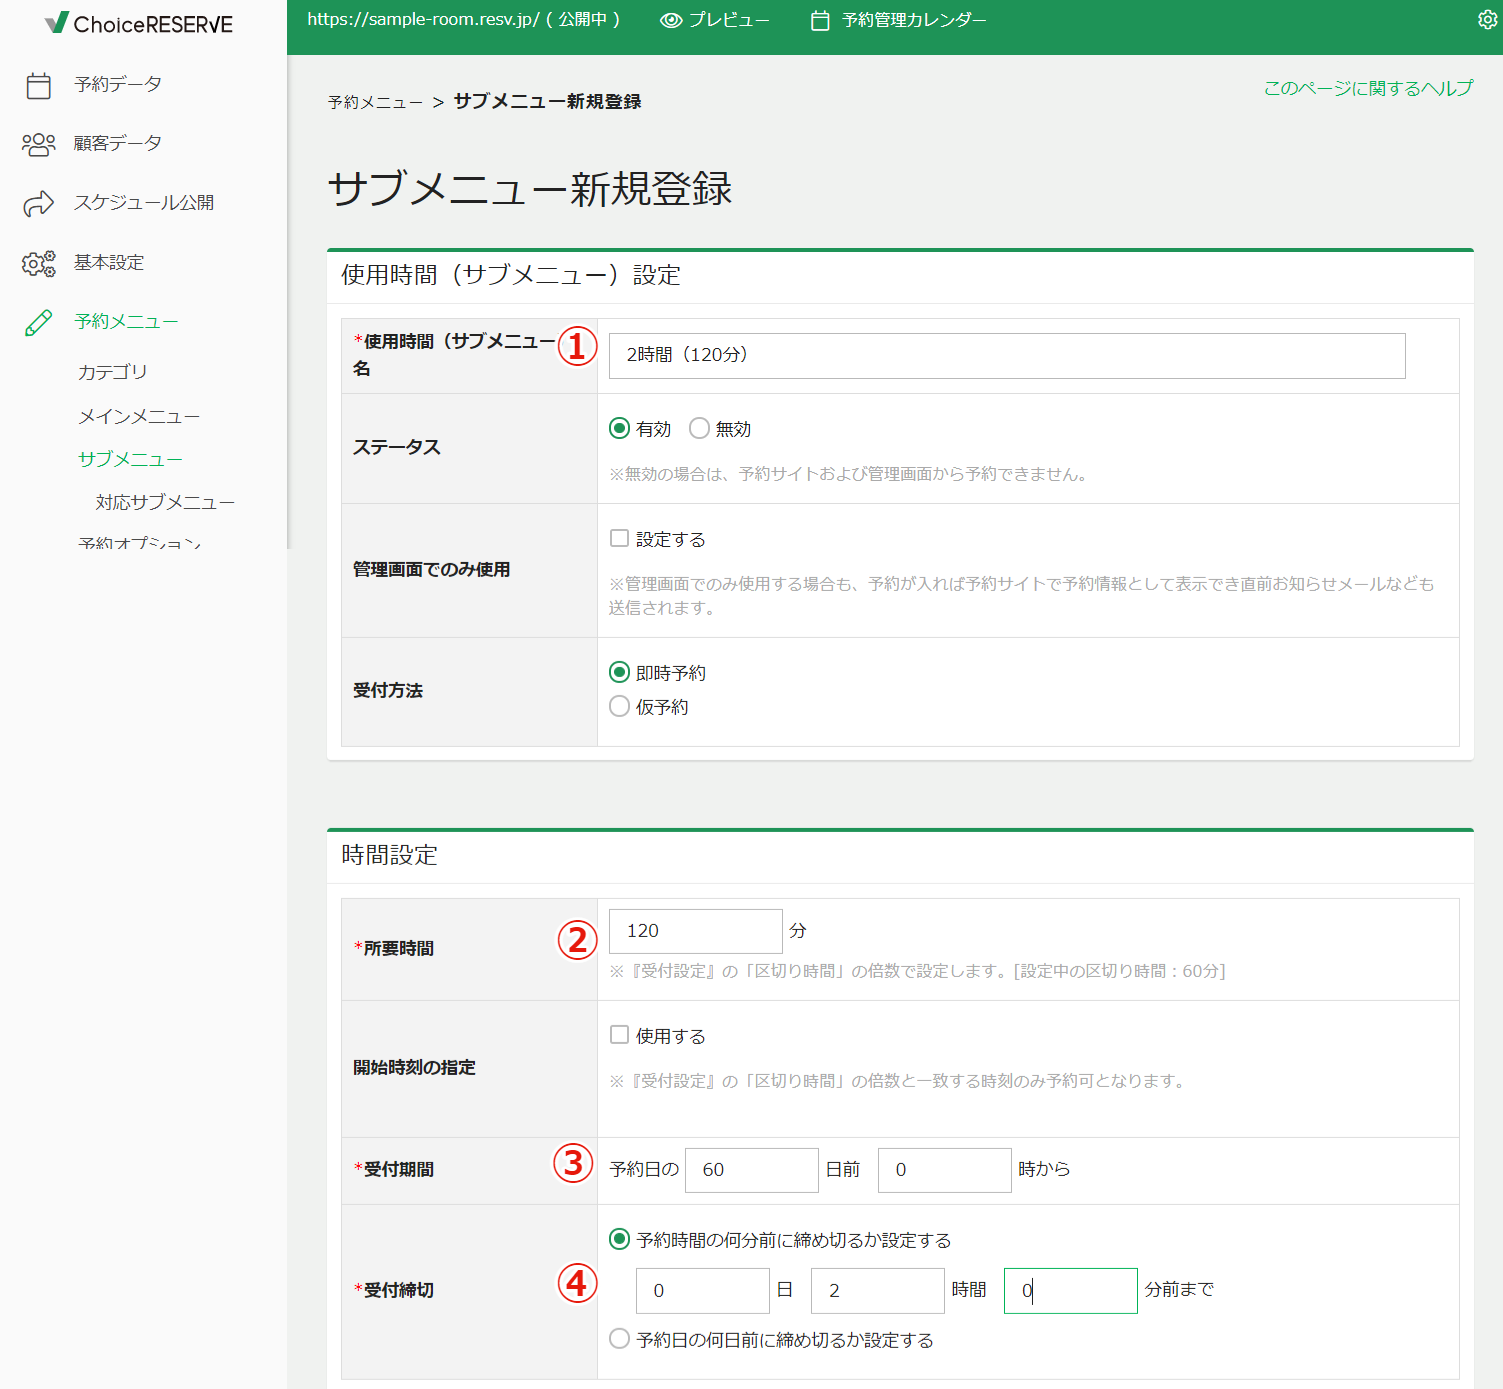
Task: Click the calendar icon for 予約管理カレンダー
Action: [820, 20]
